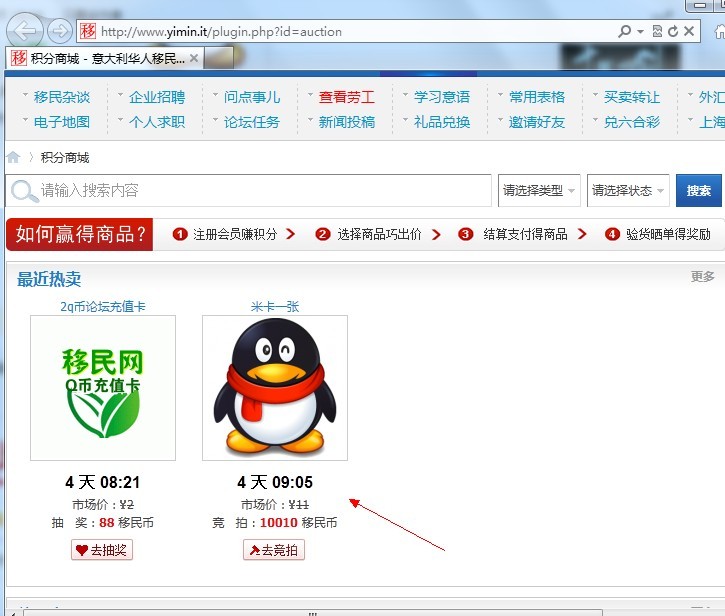The width and height of the screenshot is (725, 616).
Task: Click the 4 天 09:05 countdown
Action: pos(275,482)
